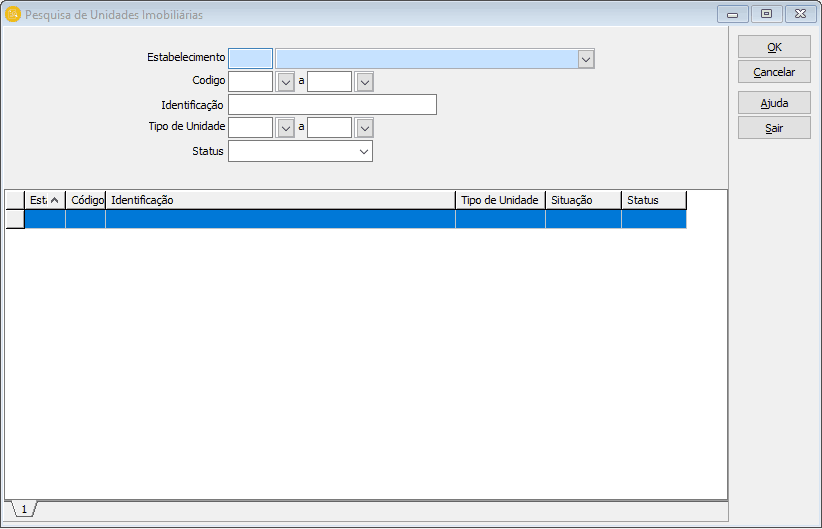Open the first Codigo range dropdown arrow
This screenshot has width=822, height=529.
click(x=286, y=82)
